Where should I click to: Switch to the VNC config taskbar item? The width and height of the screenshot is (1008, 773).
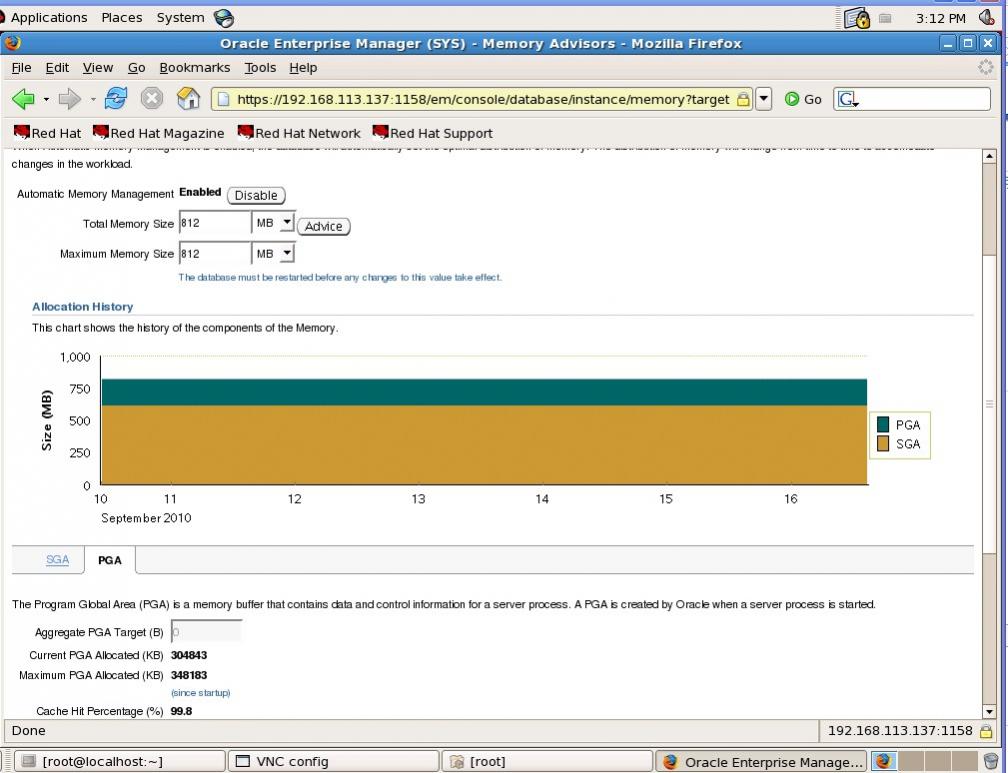[334, 762]
